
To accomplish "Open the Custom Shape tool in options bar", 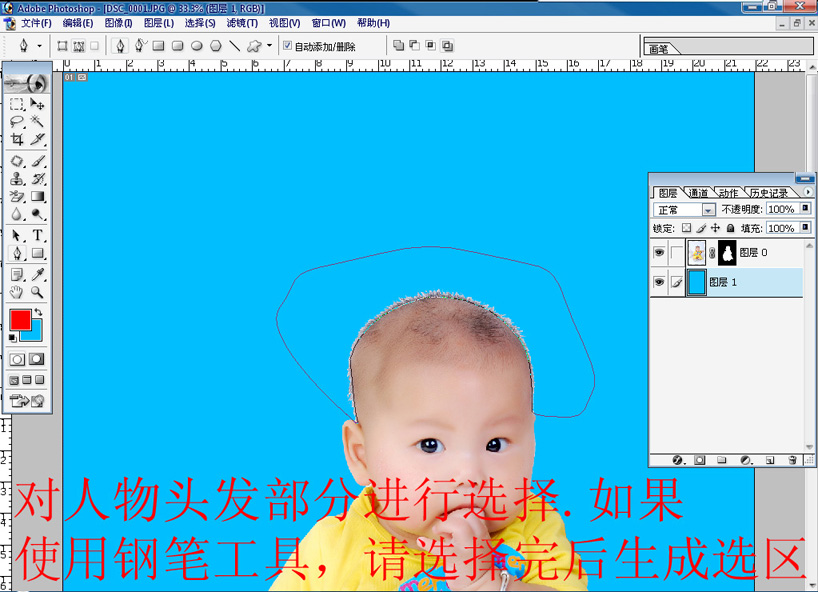I will click(x=256, y=45).
